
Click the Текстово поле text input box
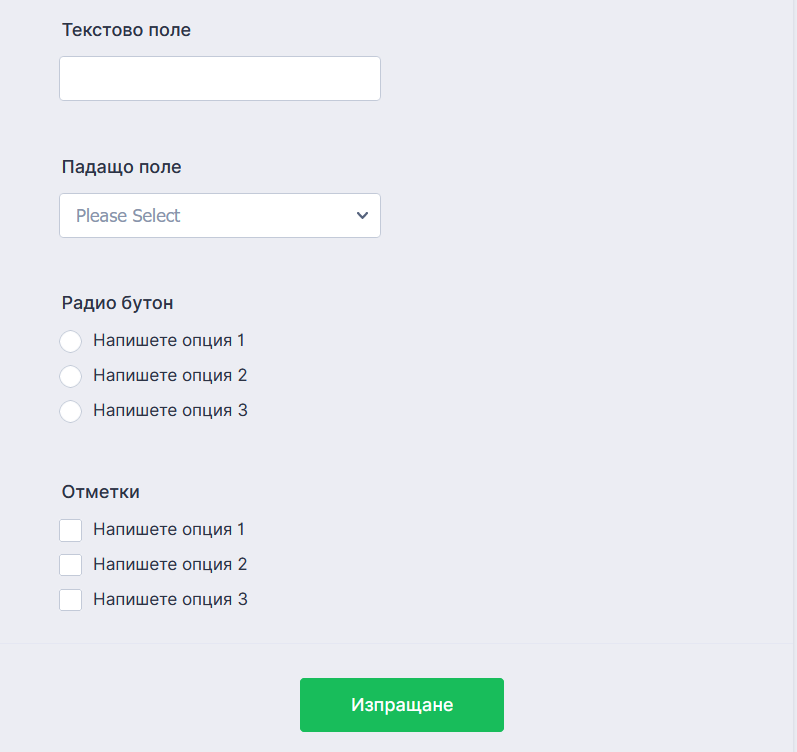pyautogui.click(x=220, y=78)
